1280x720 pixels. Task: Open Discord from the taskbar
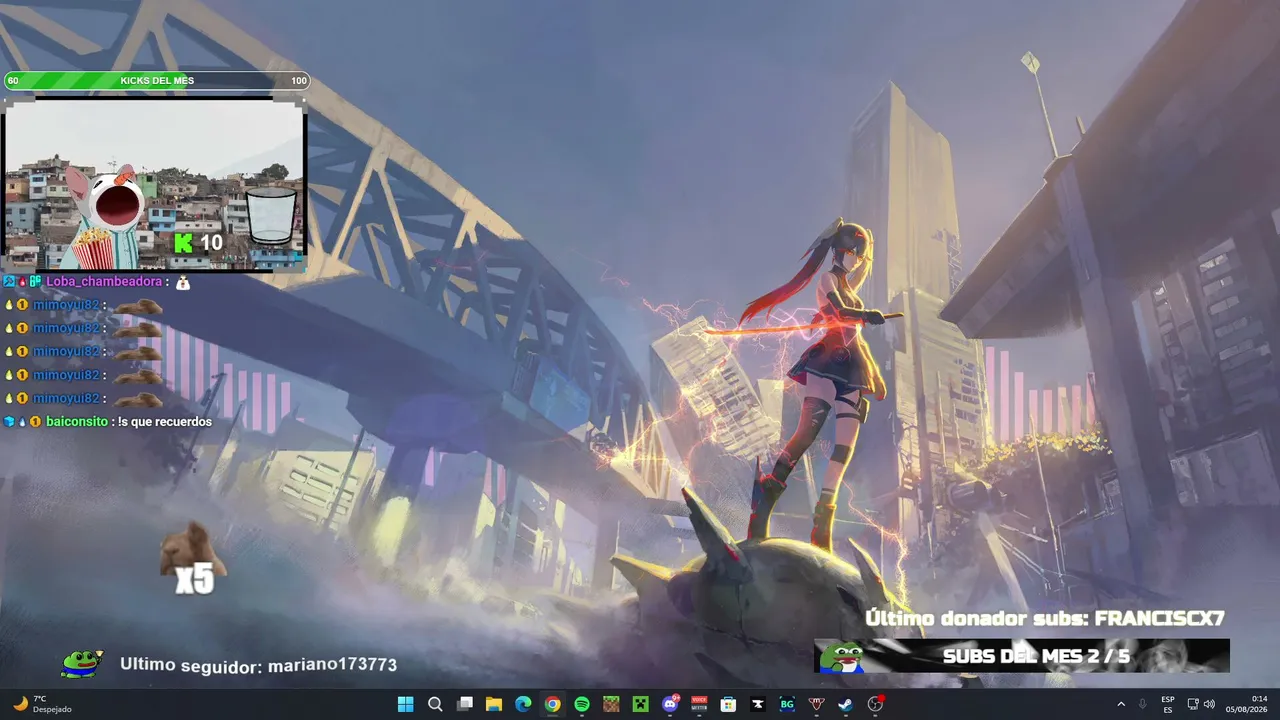[670, 704]
